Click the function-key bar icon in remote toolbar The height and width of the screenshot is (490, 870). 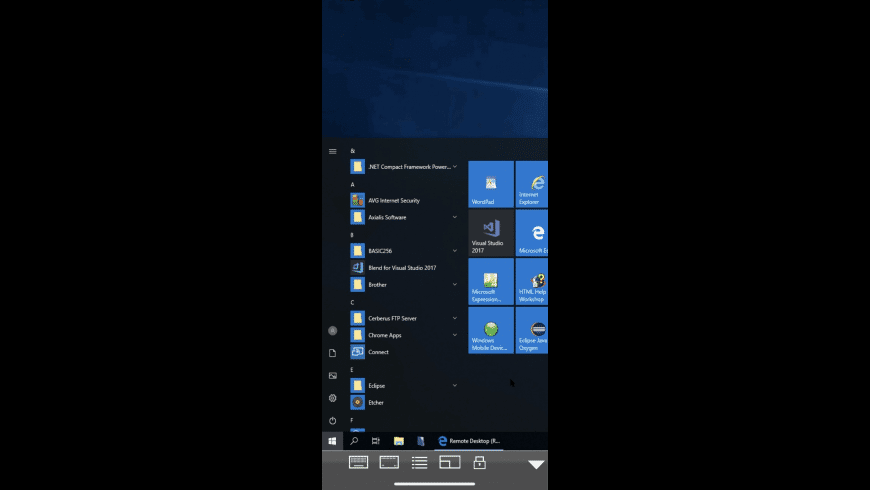(x=389, y=462)
